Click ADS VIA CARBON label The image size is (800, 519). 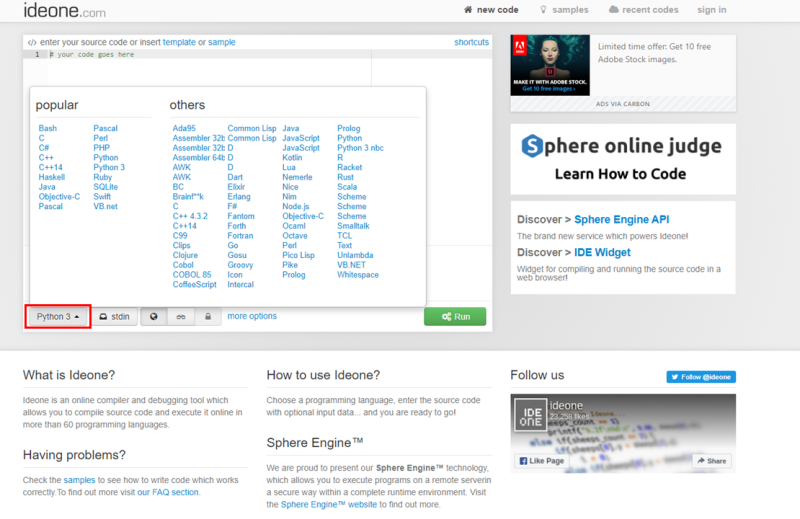pos(622,104)
